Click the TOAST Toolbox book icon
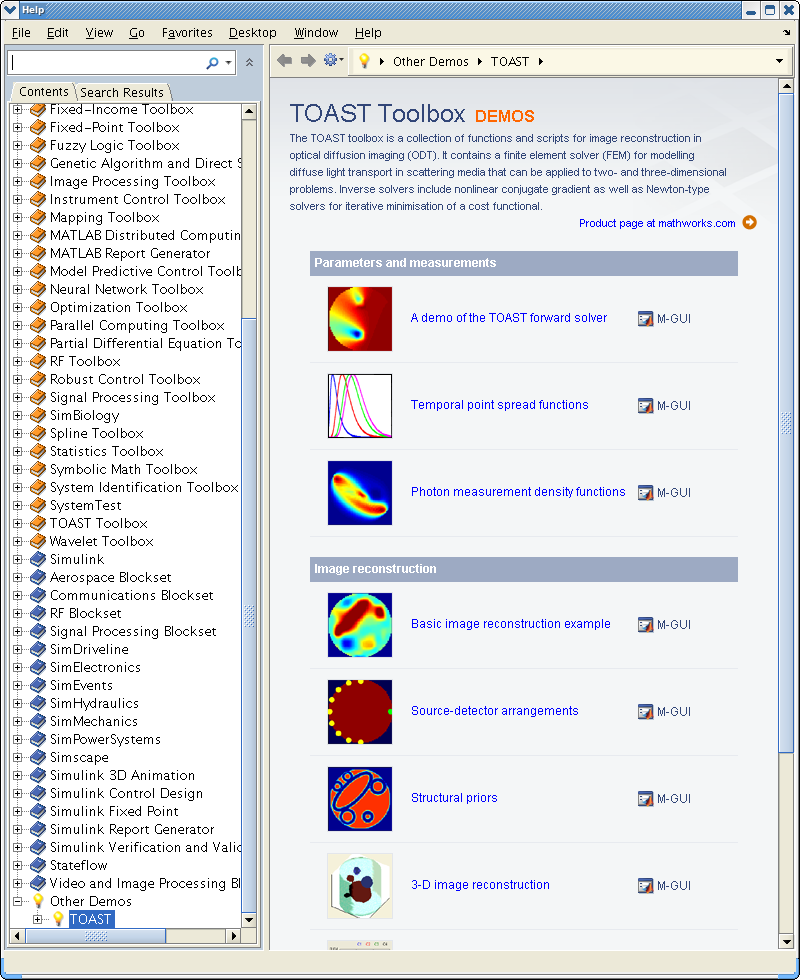 [x=38, y=523]
